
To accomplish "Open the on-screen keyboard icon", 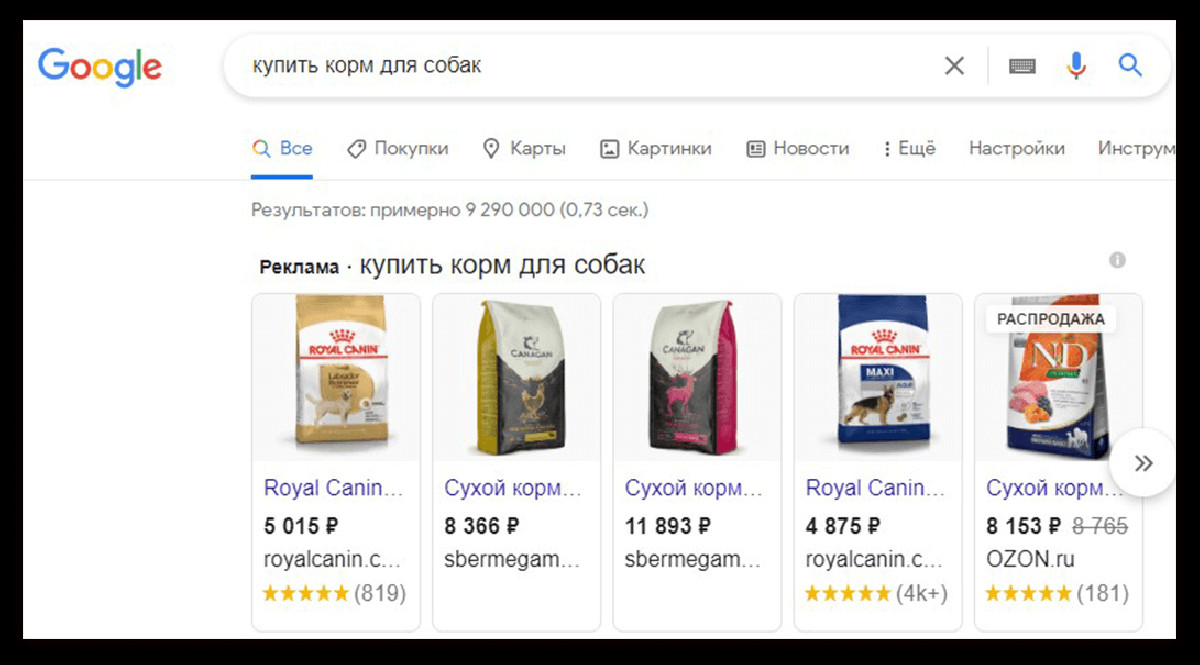I will (x=1022, y=66).
